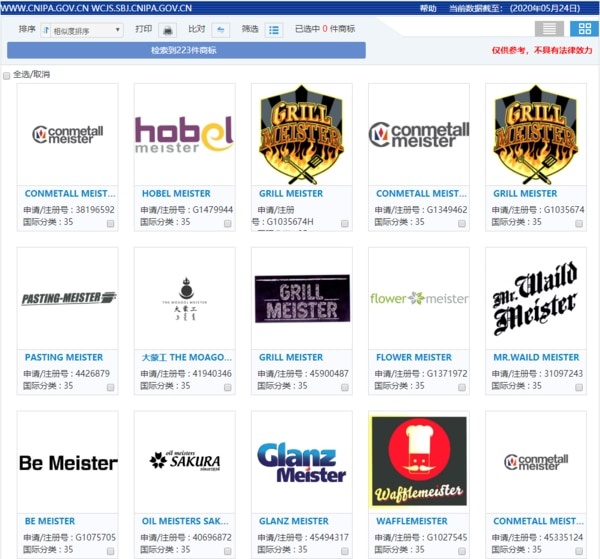Click the Wafflemeister chef logo thumbnail
Image resolution: width=600 pixels, height=559 pixels.
coord(419,461)
